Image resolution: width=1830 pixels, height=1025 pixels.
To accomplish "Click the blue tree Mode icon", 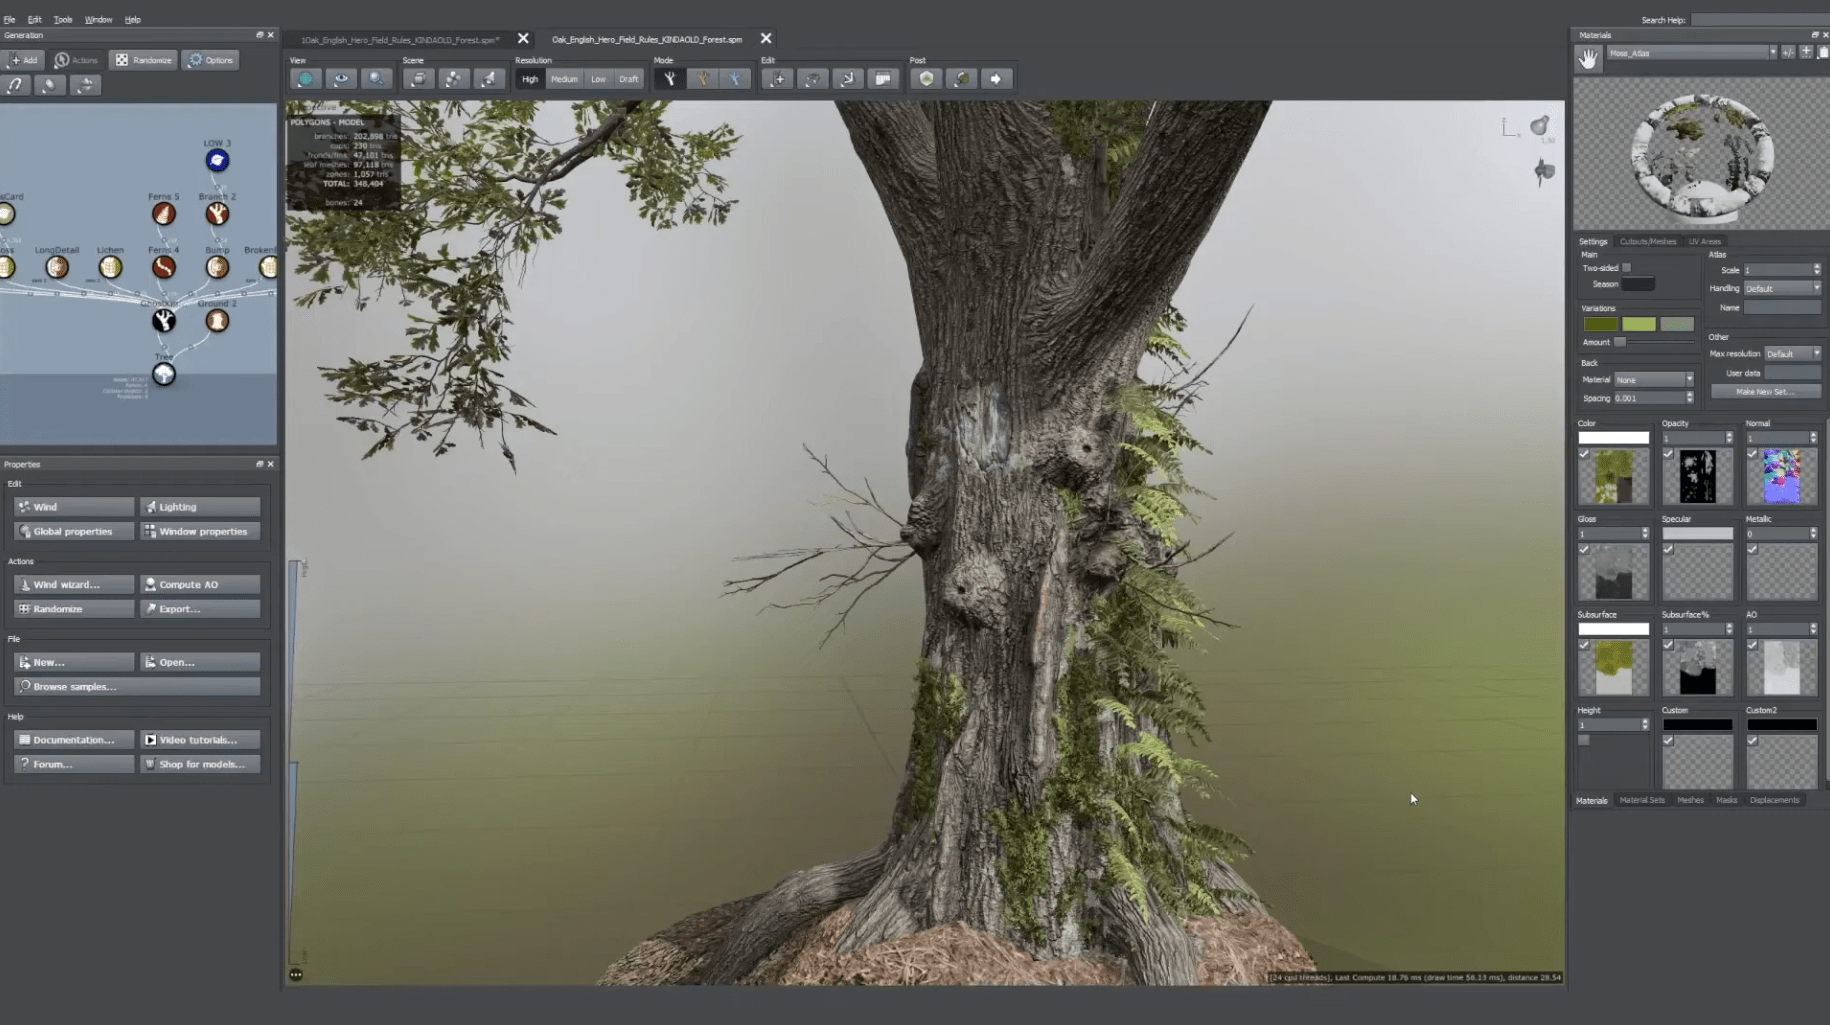I will click(735, 79).
